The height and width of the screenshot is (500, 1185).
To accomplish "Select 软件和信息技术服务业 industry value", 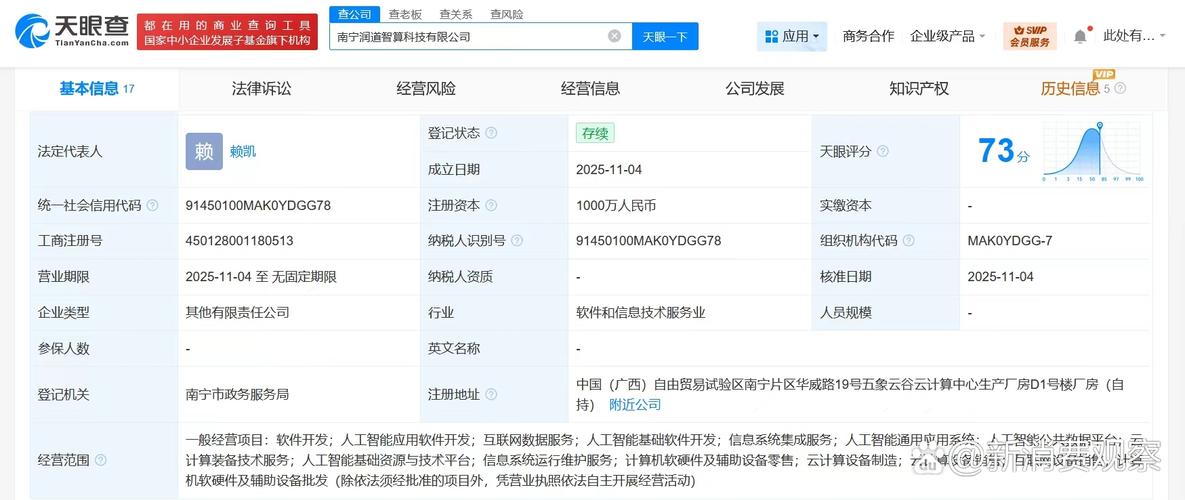I will tap(641, 312).
